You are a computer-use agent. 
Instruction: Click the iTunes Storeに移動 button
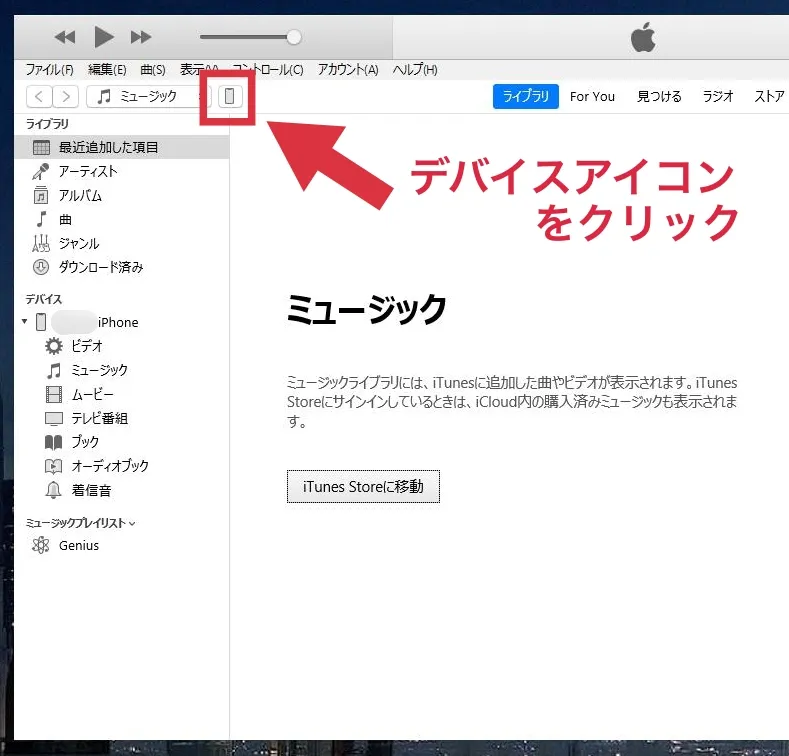point(363,487)
